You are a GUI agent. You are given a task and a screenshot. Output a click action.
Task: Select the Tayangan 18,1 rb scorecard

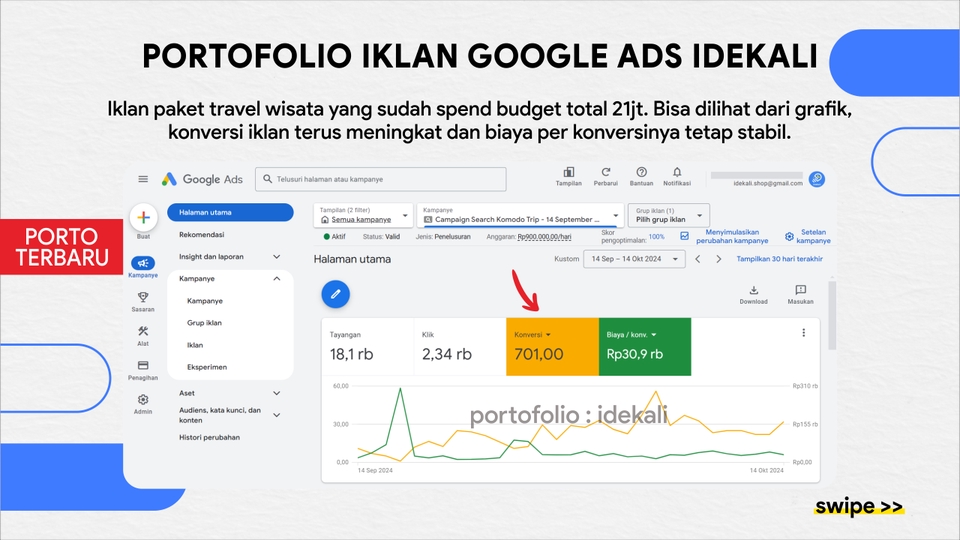(x=368, y=347)
